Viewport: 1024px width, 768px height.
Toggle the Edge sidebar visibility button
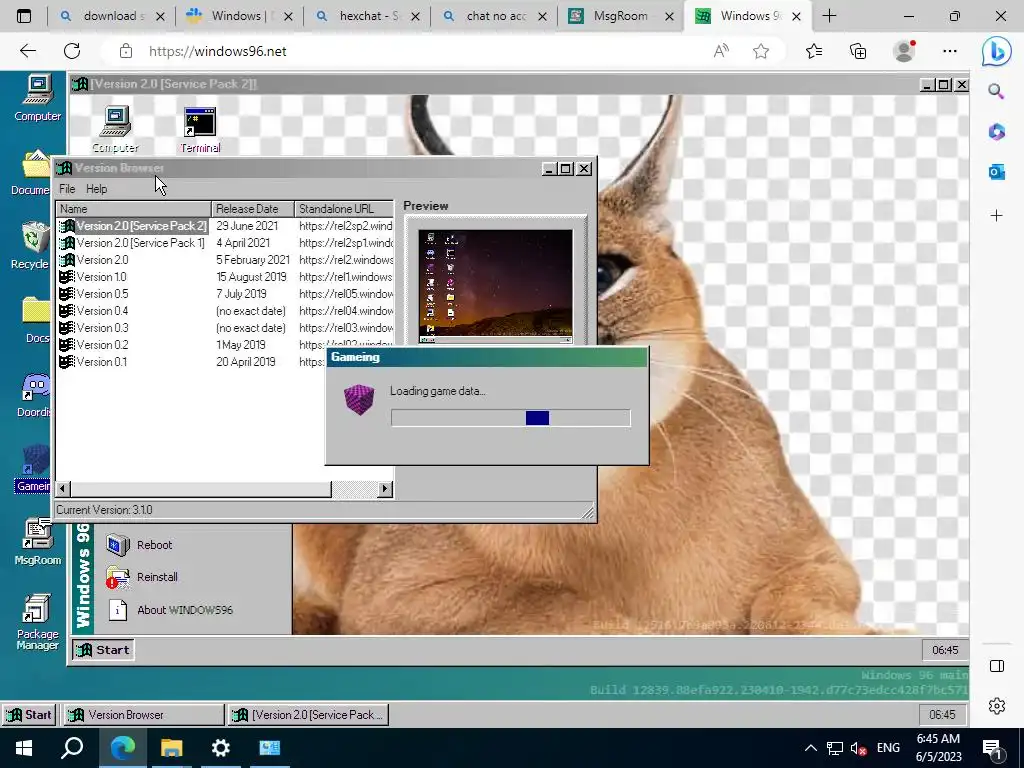tap(996, 666)
